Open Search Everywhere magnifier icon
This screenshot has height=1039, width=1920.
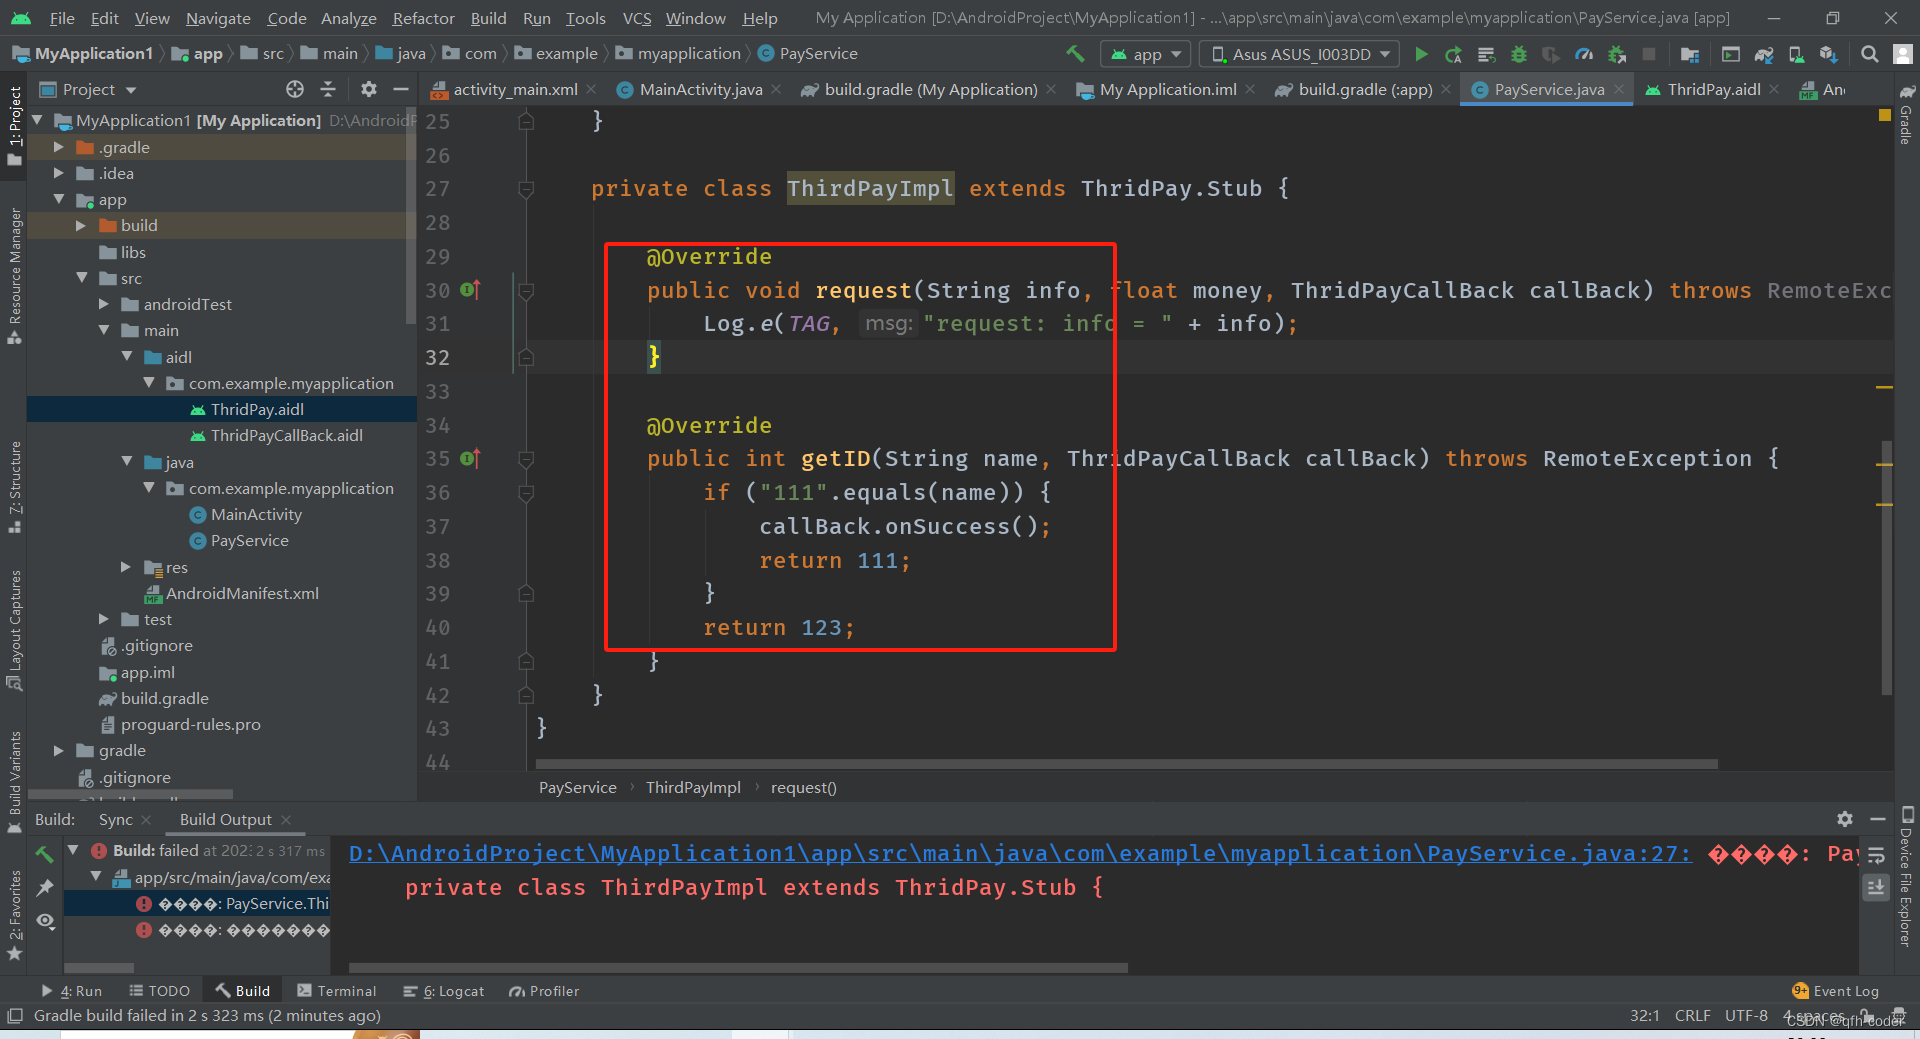1868,54
